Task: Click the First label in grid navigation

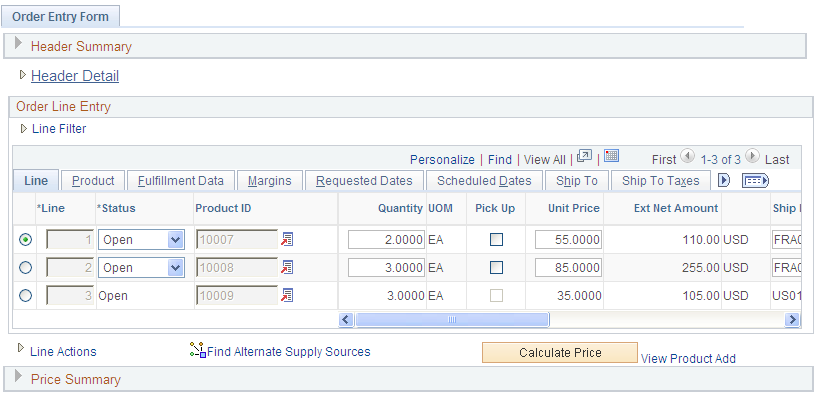Action: point(664,160)
